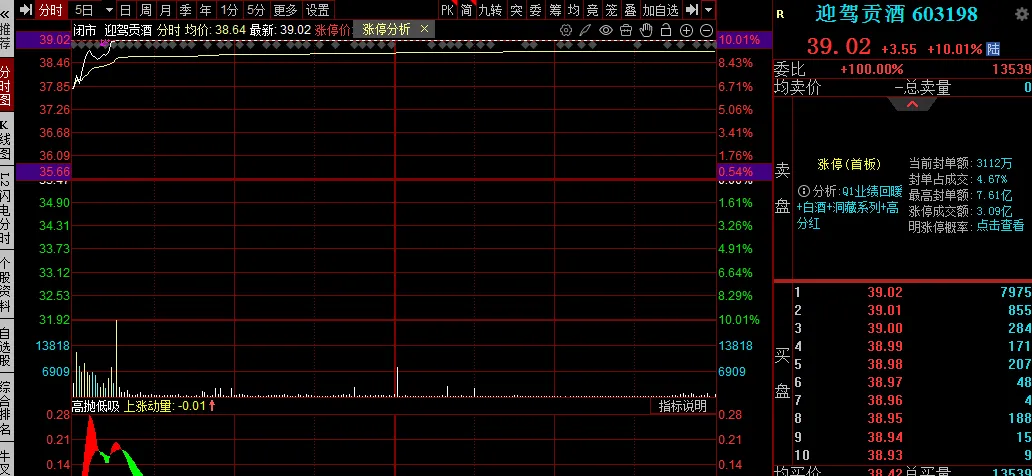Screen dimensions: 1032x476
Task: Add stock via 加自选 button
Action: click(660, 10)
